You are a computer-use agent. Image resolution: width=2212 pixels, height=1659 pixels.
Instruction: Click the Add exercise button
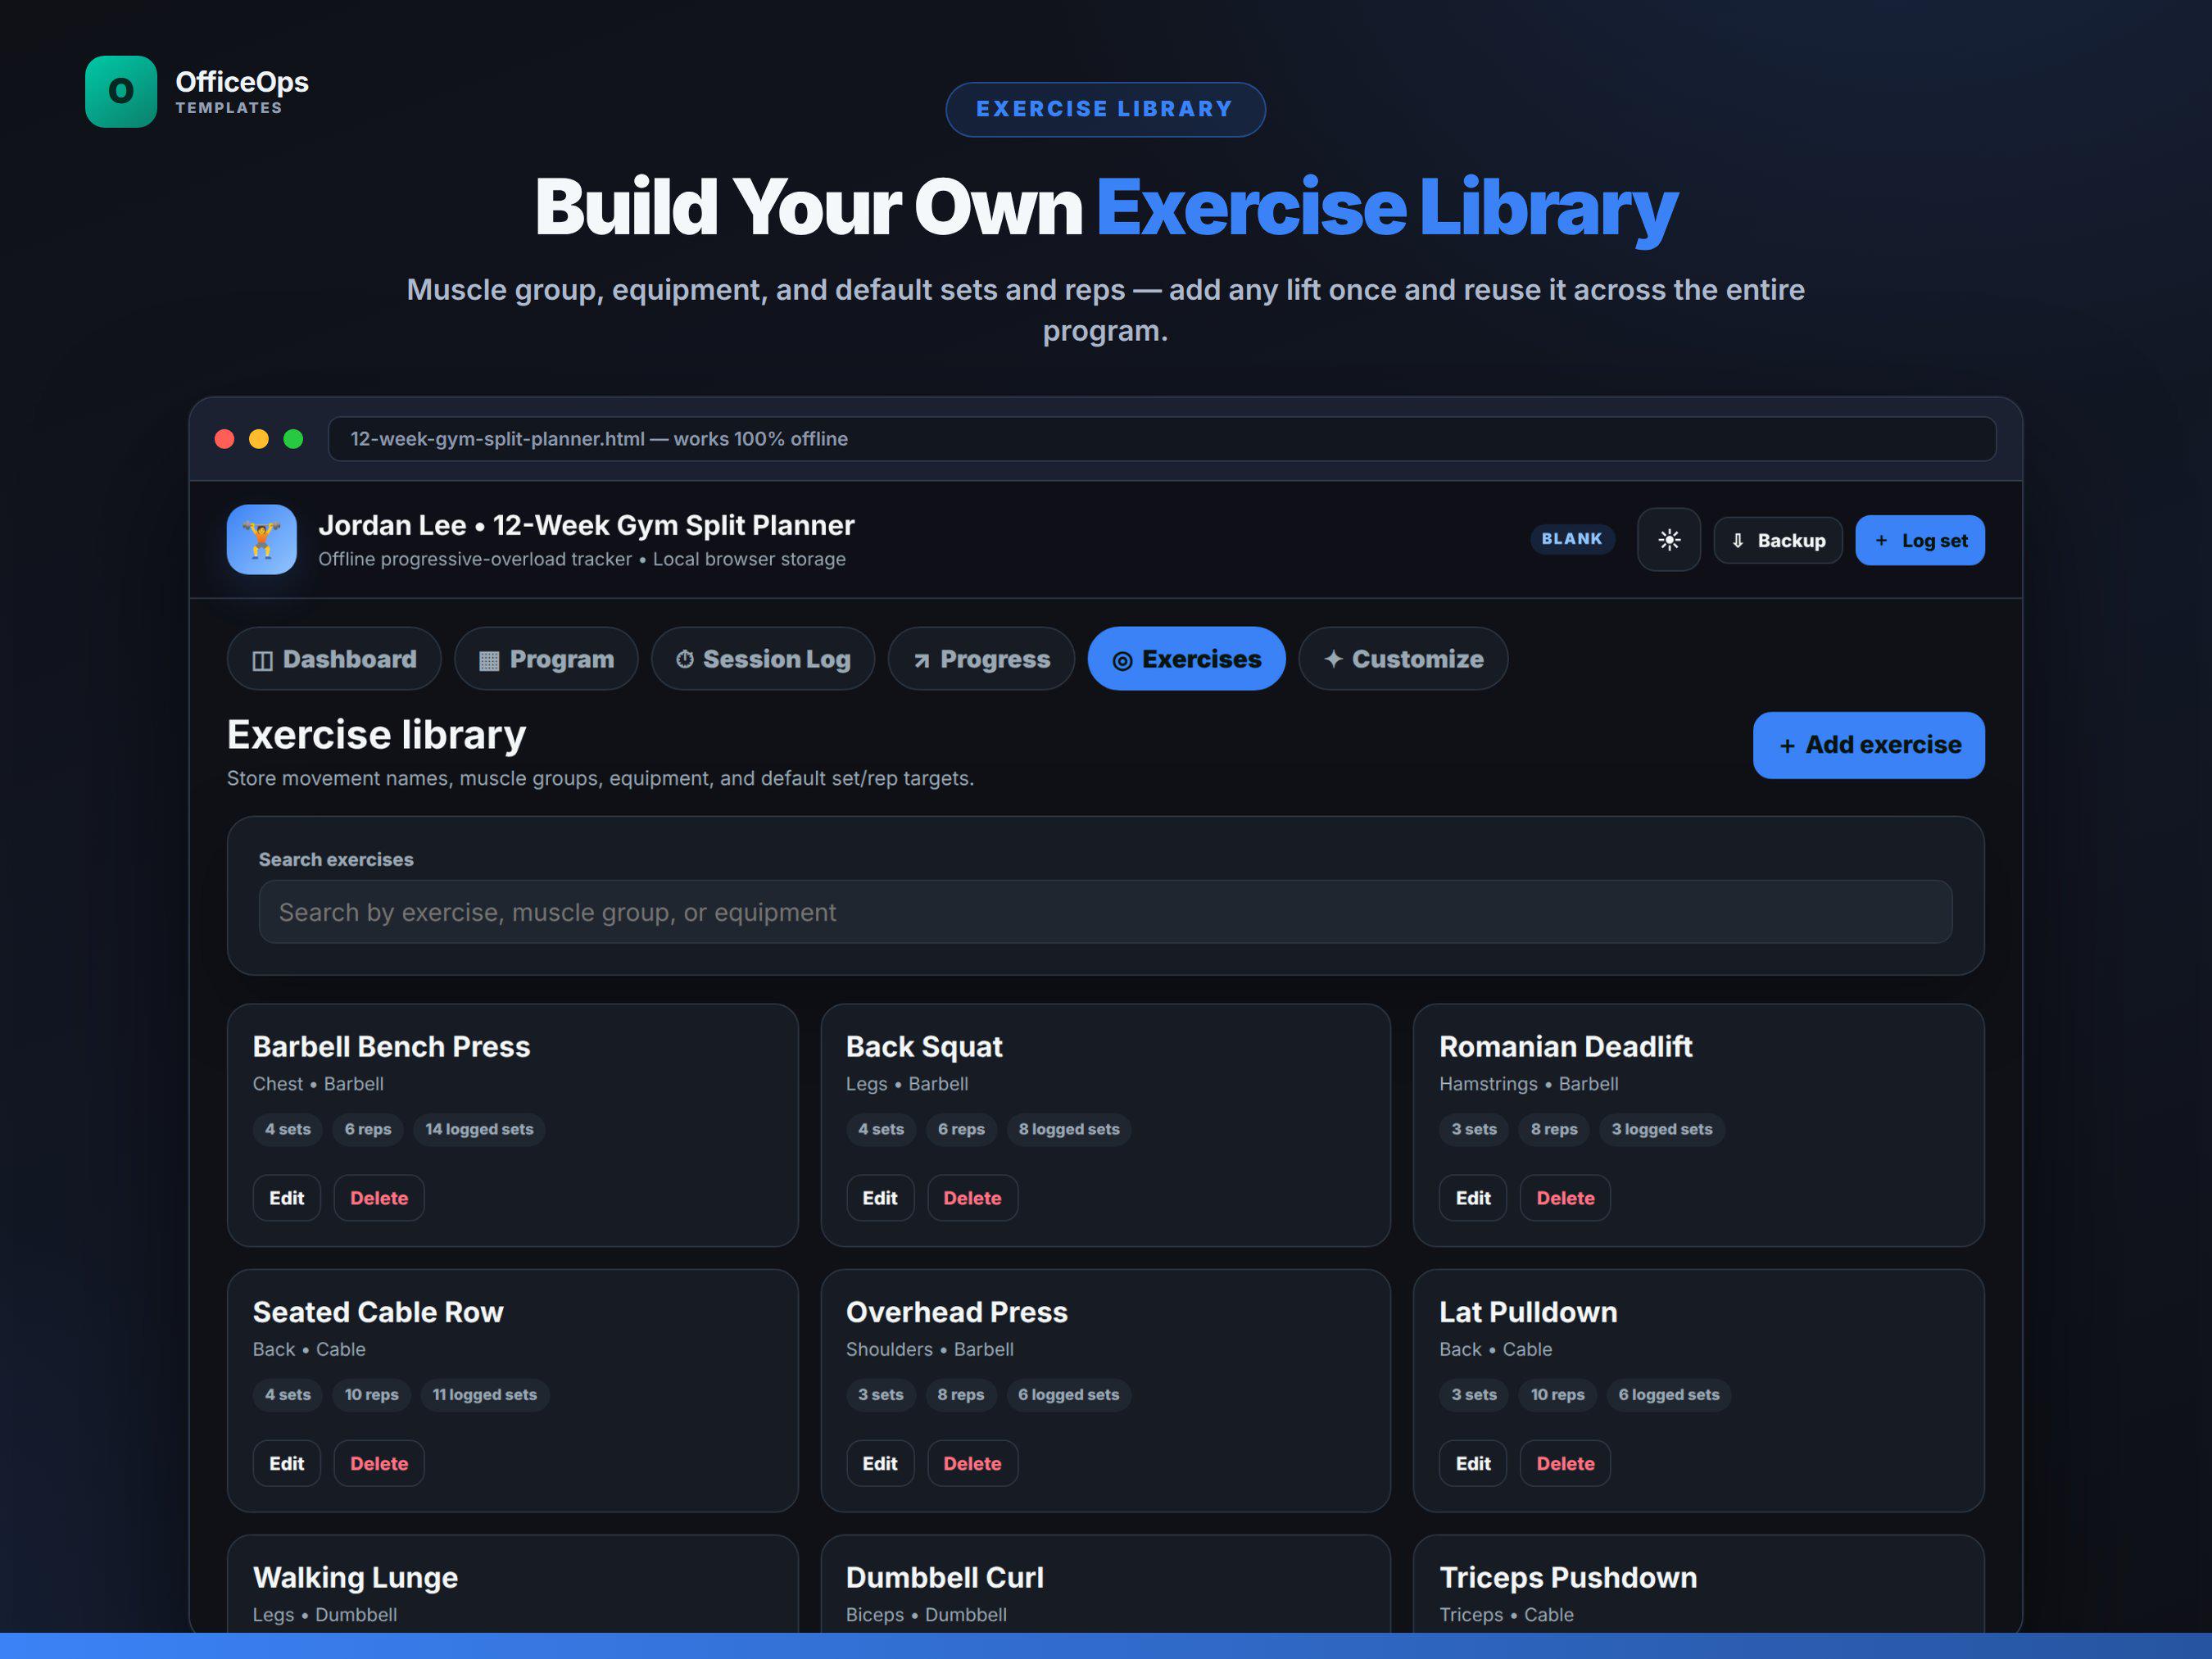pos(1868,745)
